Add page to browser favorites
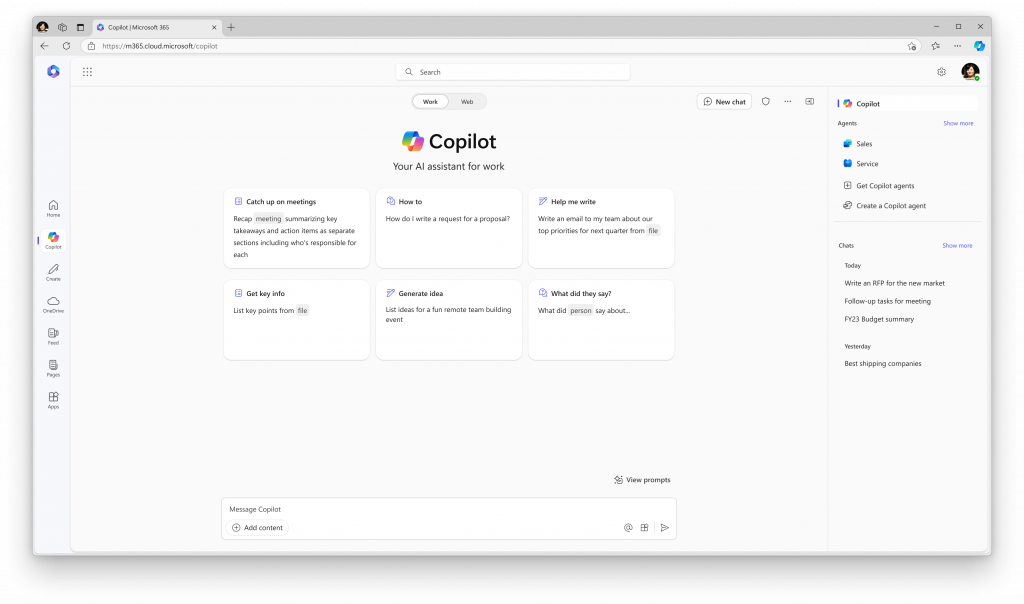The width and height of the screenshot is (1024, 604). pyautogui.click(x=912, y=46)
